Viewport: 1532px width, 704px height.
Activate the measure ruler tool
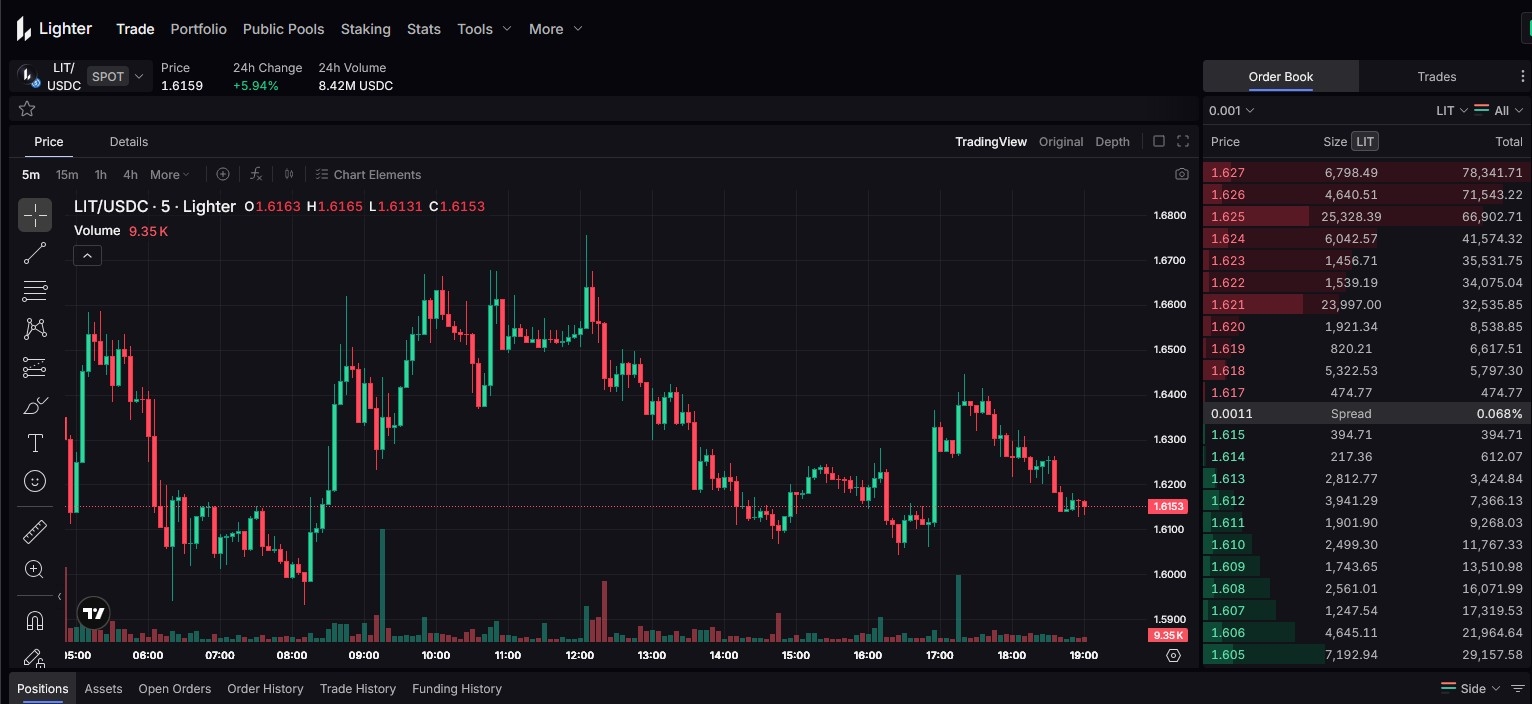click(35, 531)
